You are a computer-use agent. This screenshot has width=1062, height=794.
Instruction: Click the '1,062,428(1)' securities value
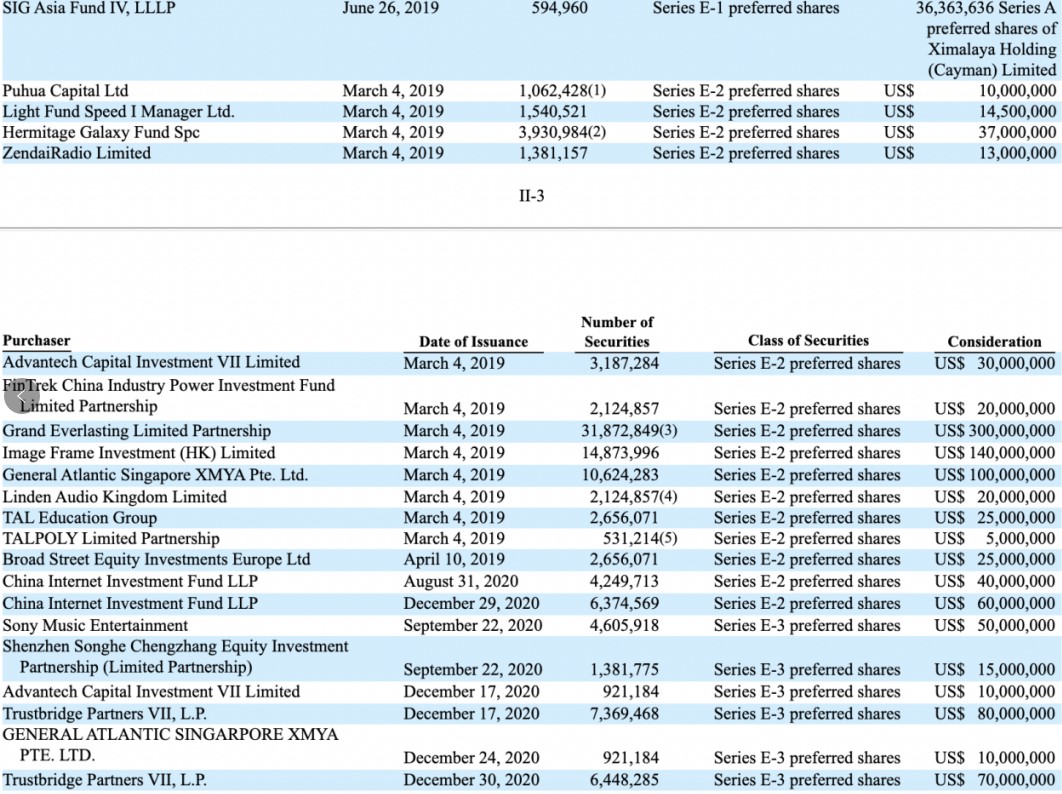coord(562,91)
